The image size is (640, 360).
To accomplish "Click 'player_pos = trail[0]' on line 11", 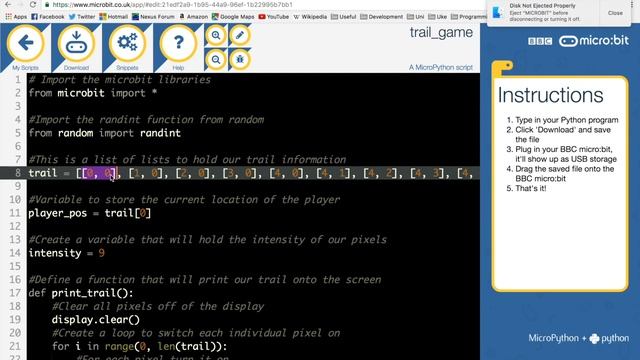I will click(x=89, y=213).
